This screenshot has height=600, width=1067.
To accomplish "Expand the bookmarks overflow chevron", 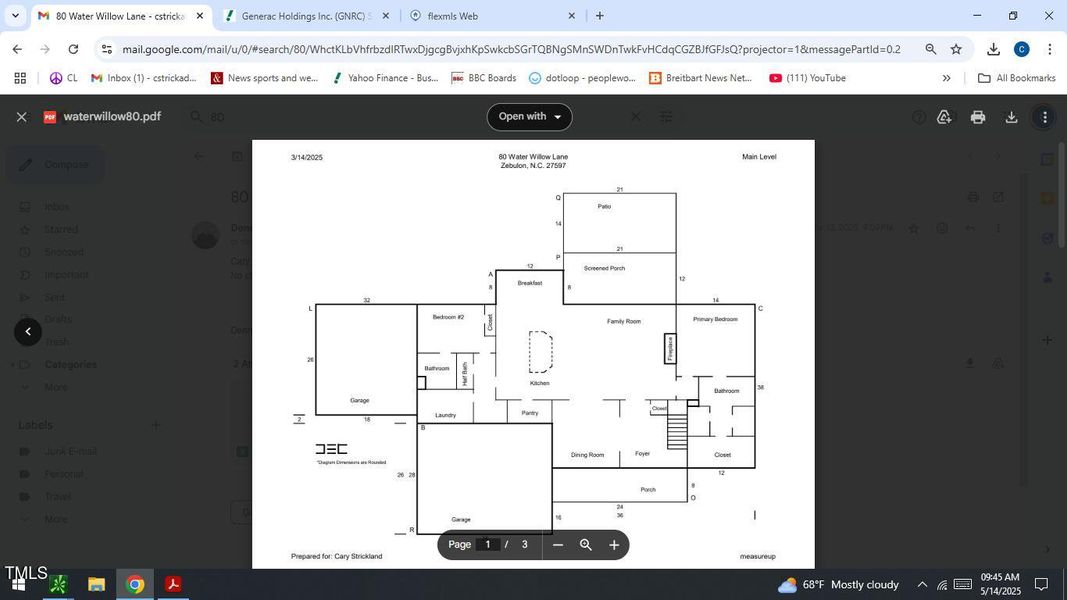I will pos(947,78).
